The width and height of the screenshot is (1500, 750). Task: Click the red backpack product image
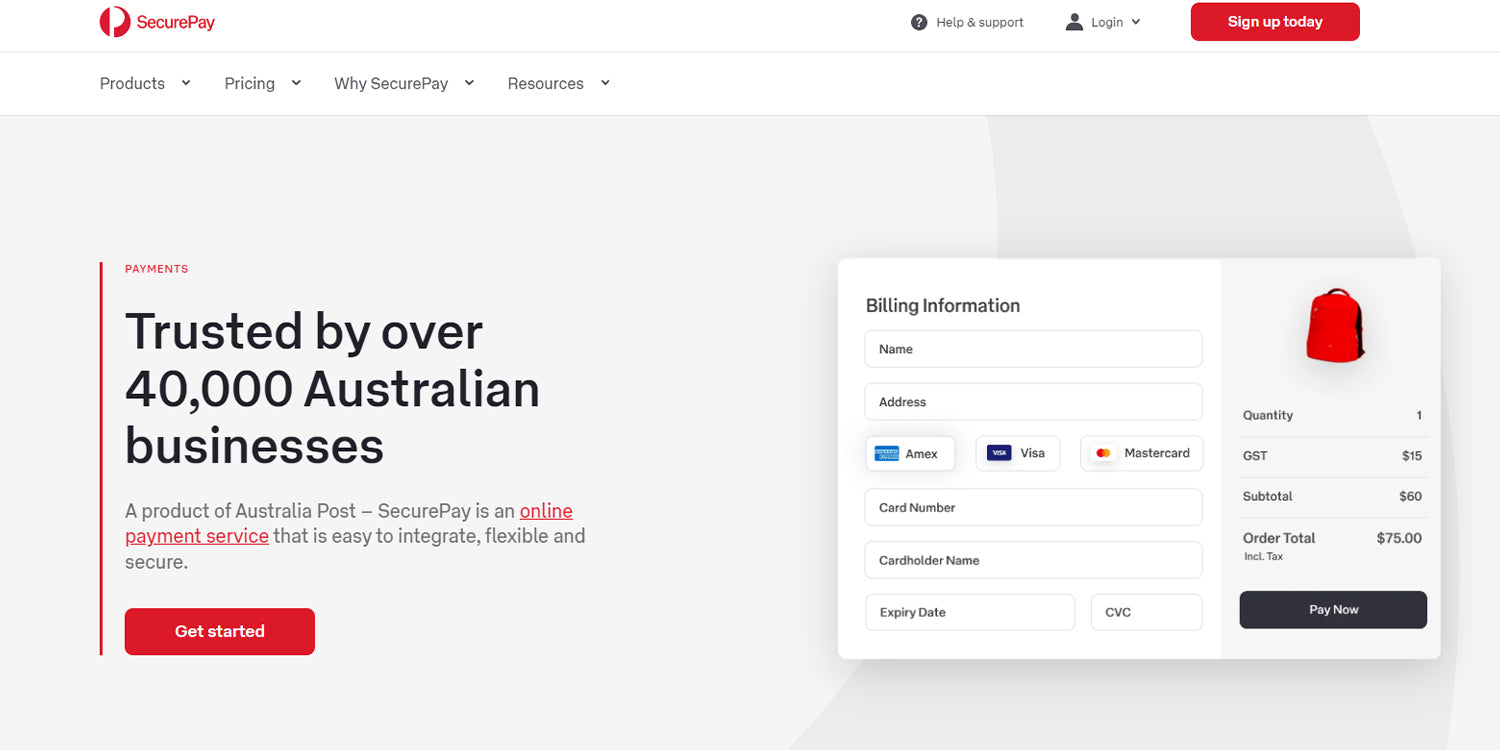point(1335,325)
